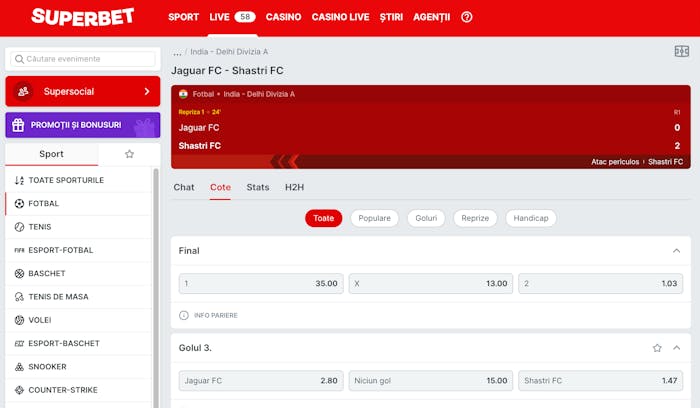Click the Volei ball icon
This screenshot has height=408, width=700.
[19, 320]
